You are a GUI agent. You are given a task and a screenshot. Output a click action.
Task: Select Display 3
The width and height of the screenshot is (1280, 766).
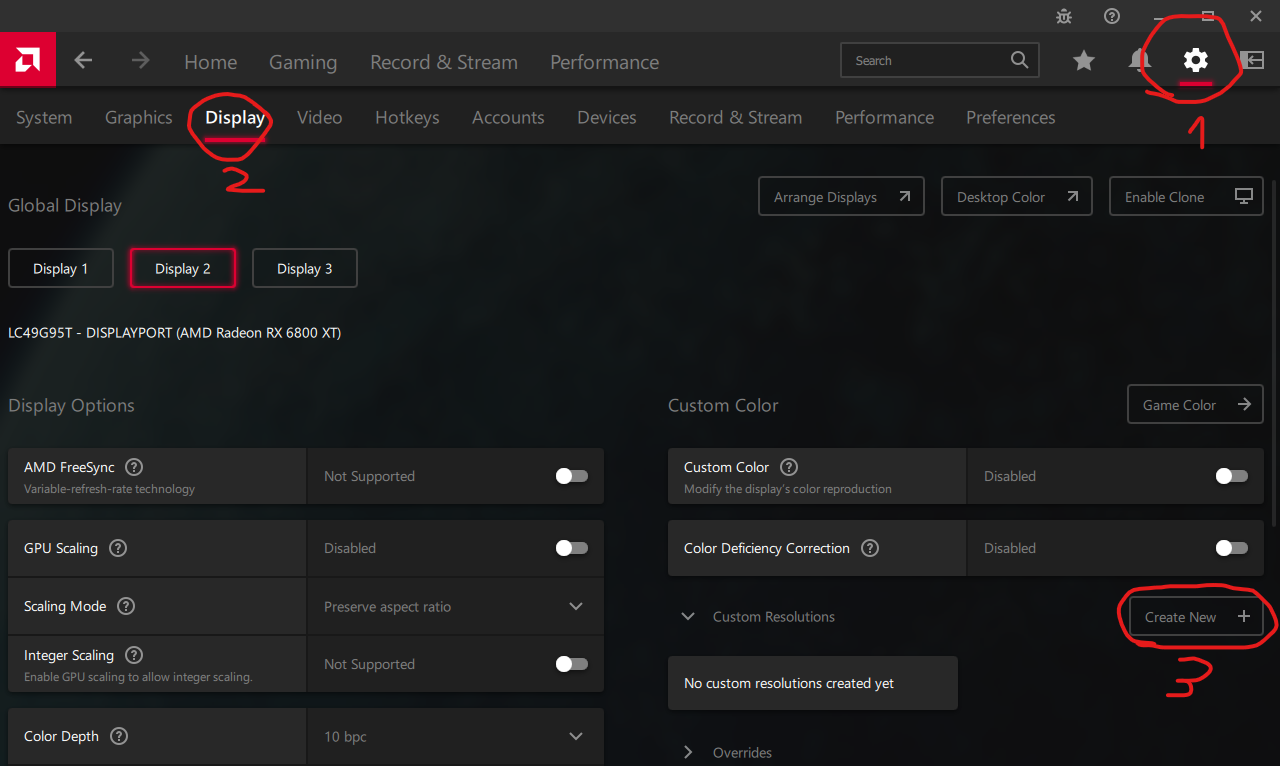point(305,268)
